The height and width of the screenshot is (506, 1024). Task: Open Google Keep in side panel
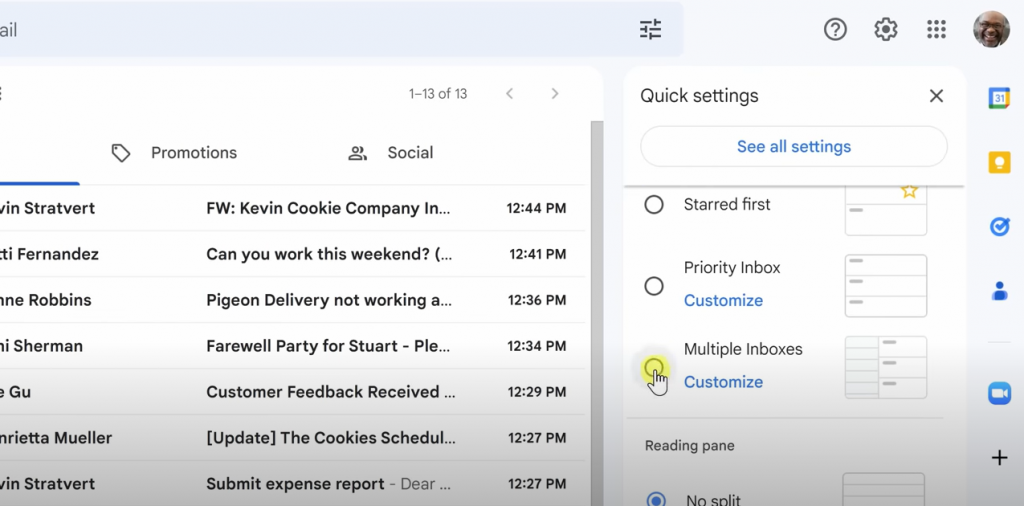pos(999,162)
